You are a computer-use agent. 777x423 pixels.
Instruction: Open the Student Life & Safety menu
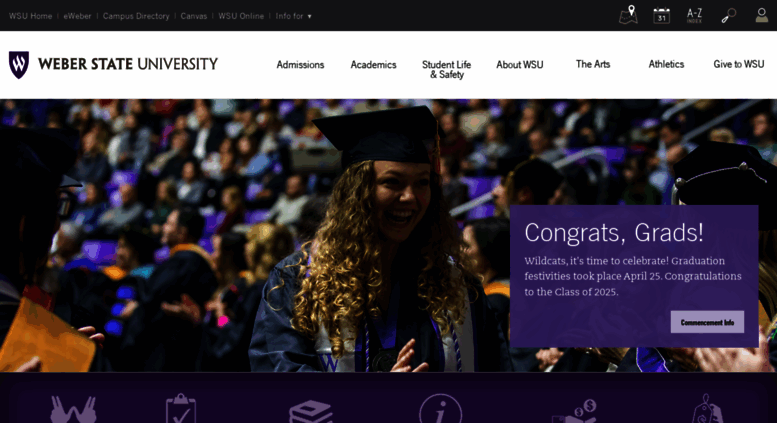click(446, 70)
